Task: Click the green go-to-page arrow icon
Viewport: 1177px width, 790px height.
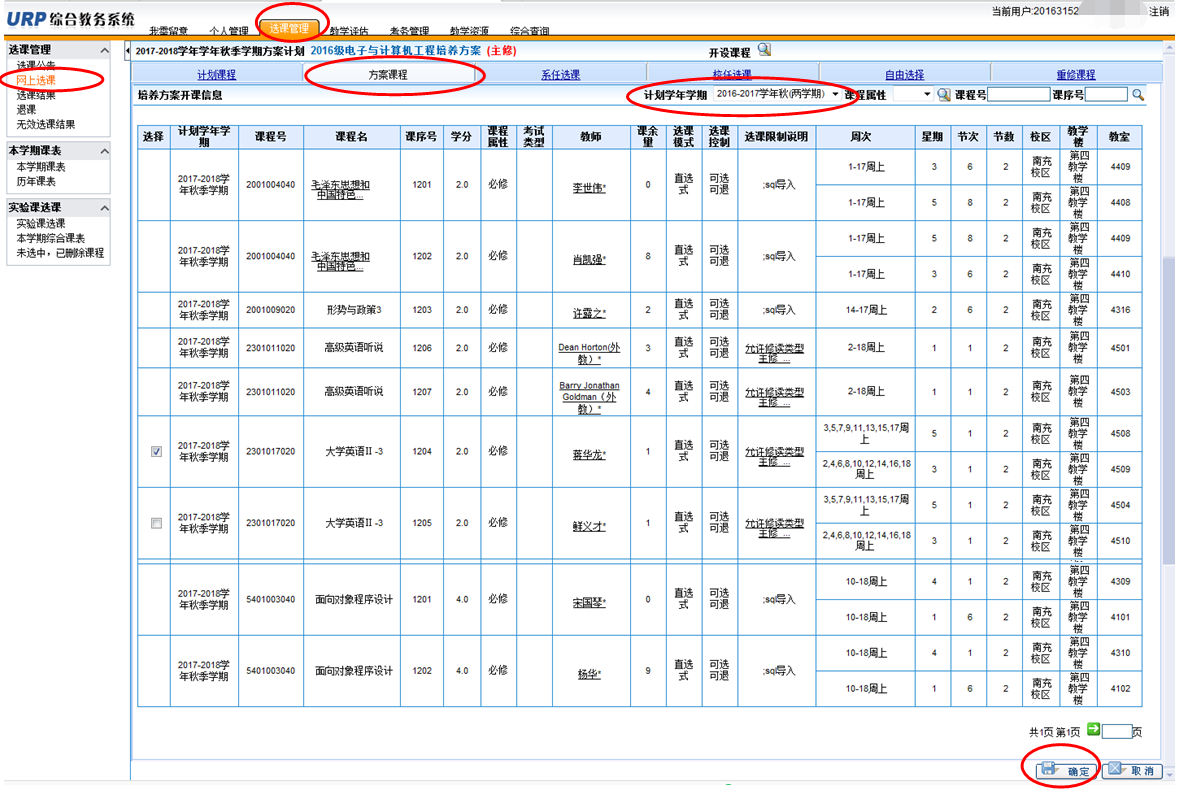Action: coord(1093,730)
